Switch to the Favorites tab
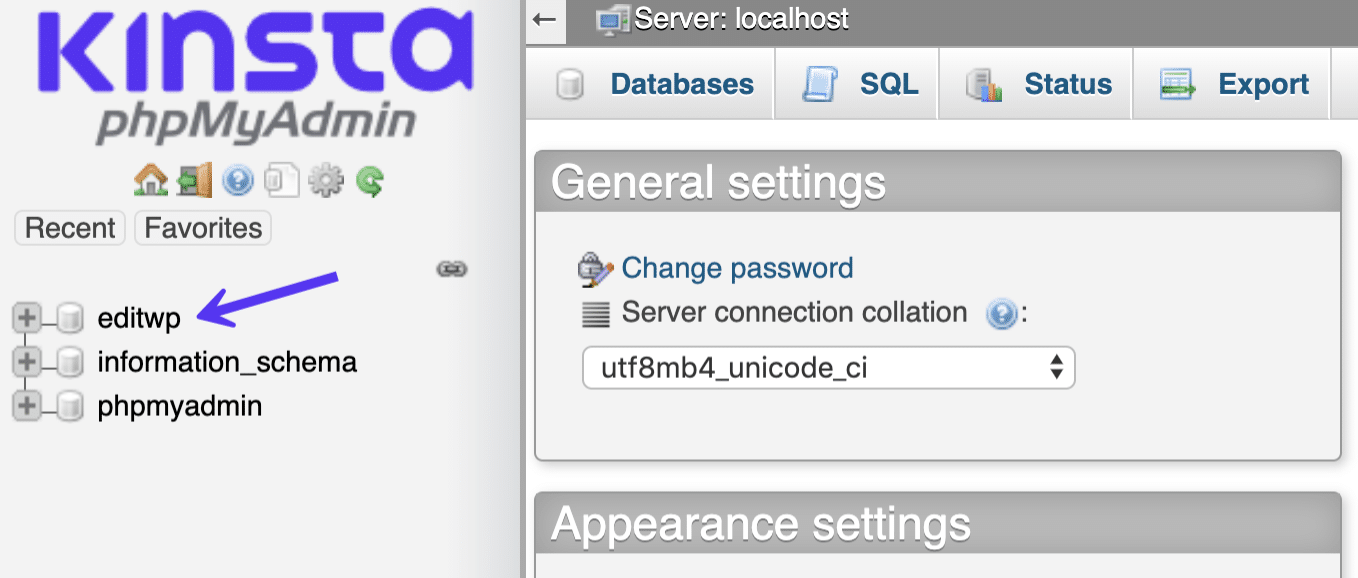The height and width of the screenshot is (578, 1358). click(x=202, y=228)
